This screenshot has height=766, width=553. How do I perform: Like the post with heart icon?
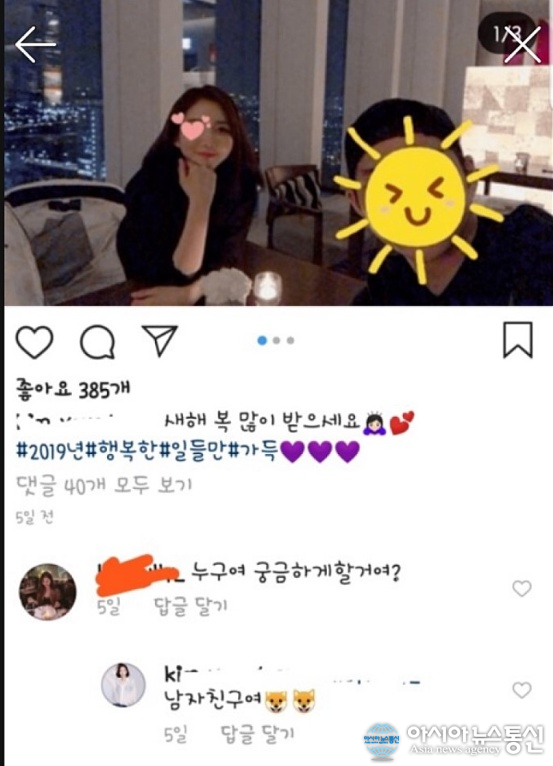point(35,342)
